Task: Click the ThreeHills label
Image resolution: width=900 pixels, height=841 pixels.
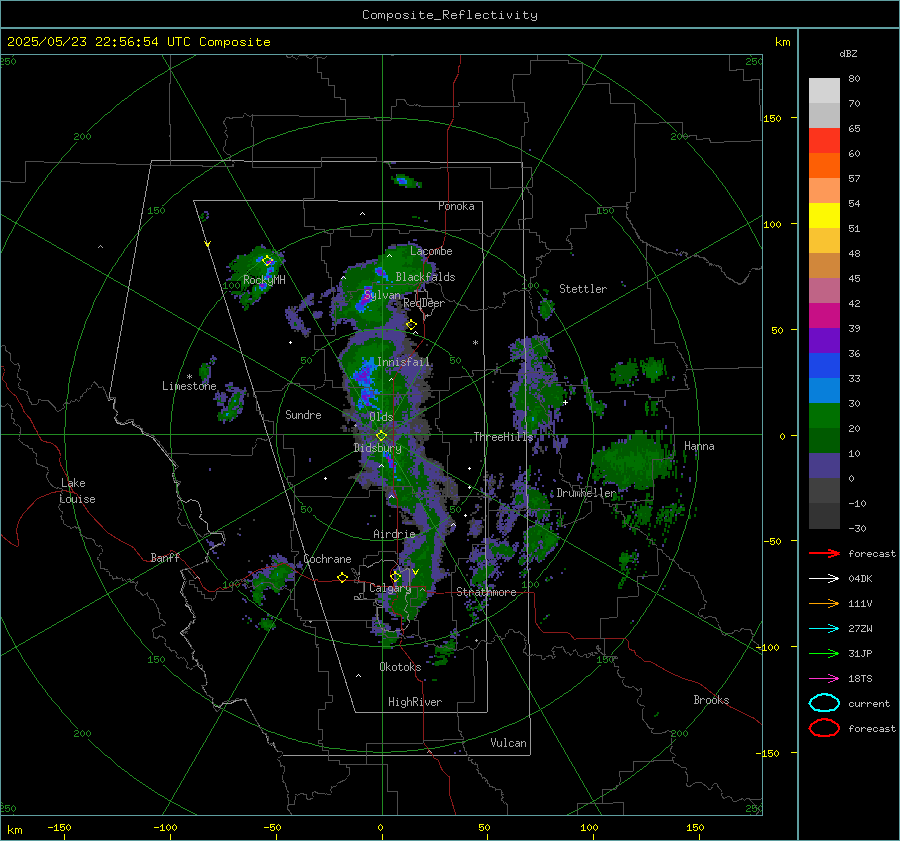Action: 503,437
